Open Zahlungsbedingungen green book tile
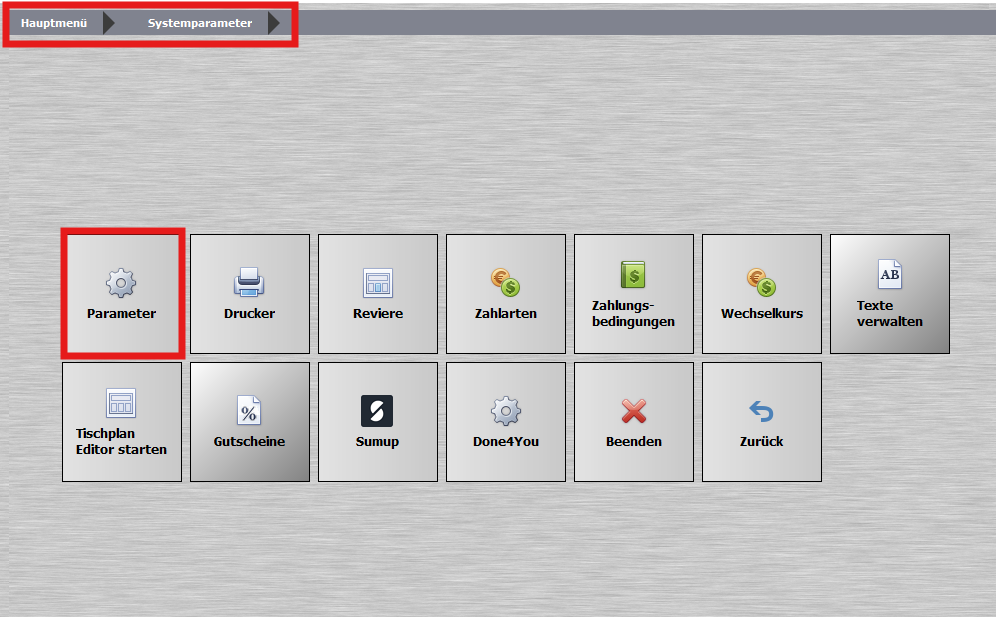Image resolution: width=996 pixels, height=617 pixels. point(634,294)
